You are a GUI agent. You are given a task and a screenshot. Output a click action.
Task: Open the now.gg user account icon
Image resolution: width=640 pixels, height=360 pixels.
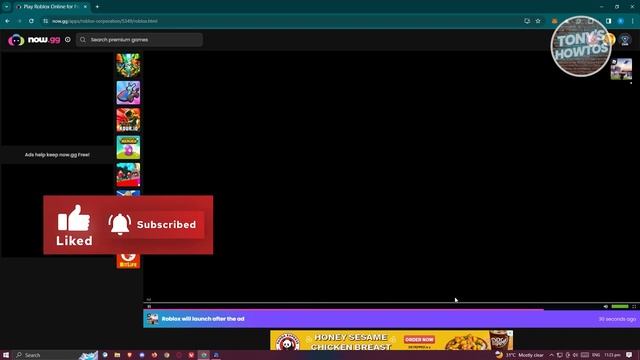point(624,40)
